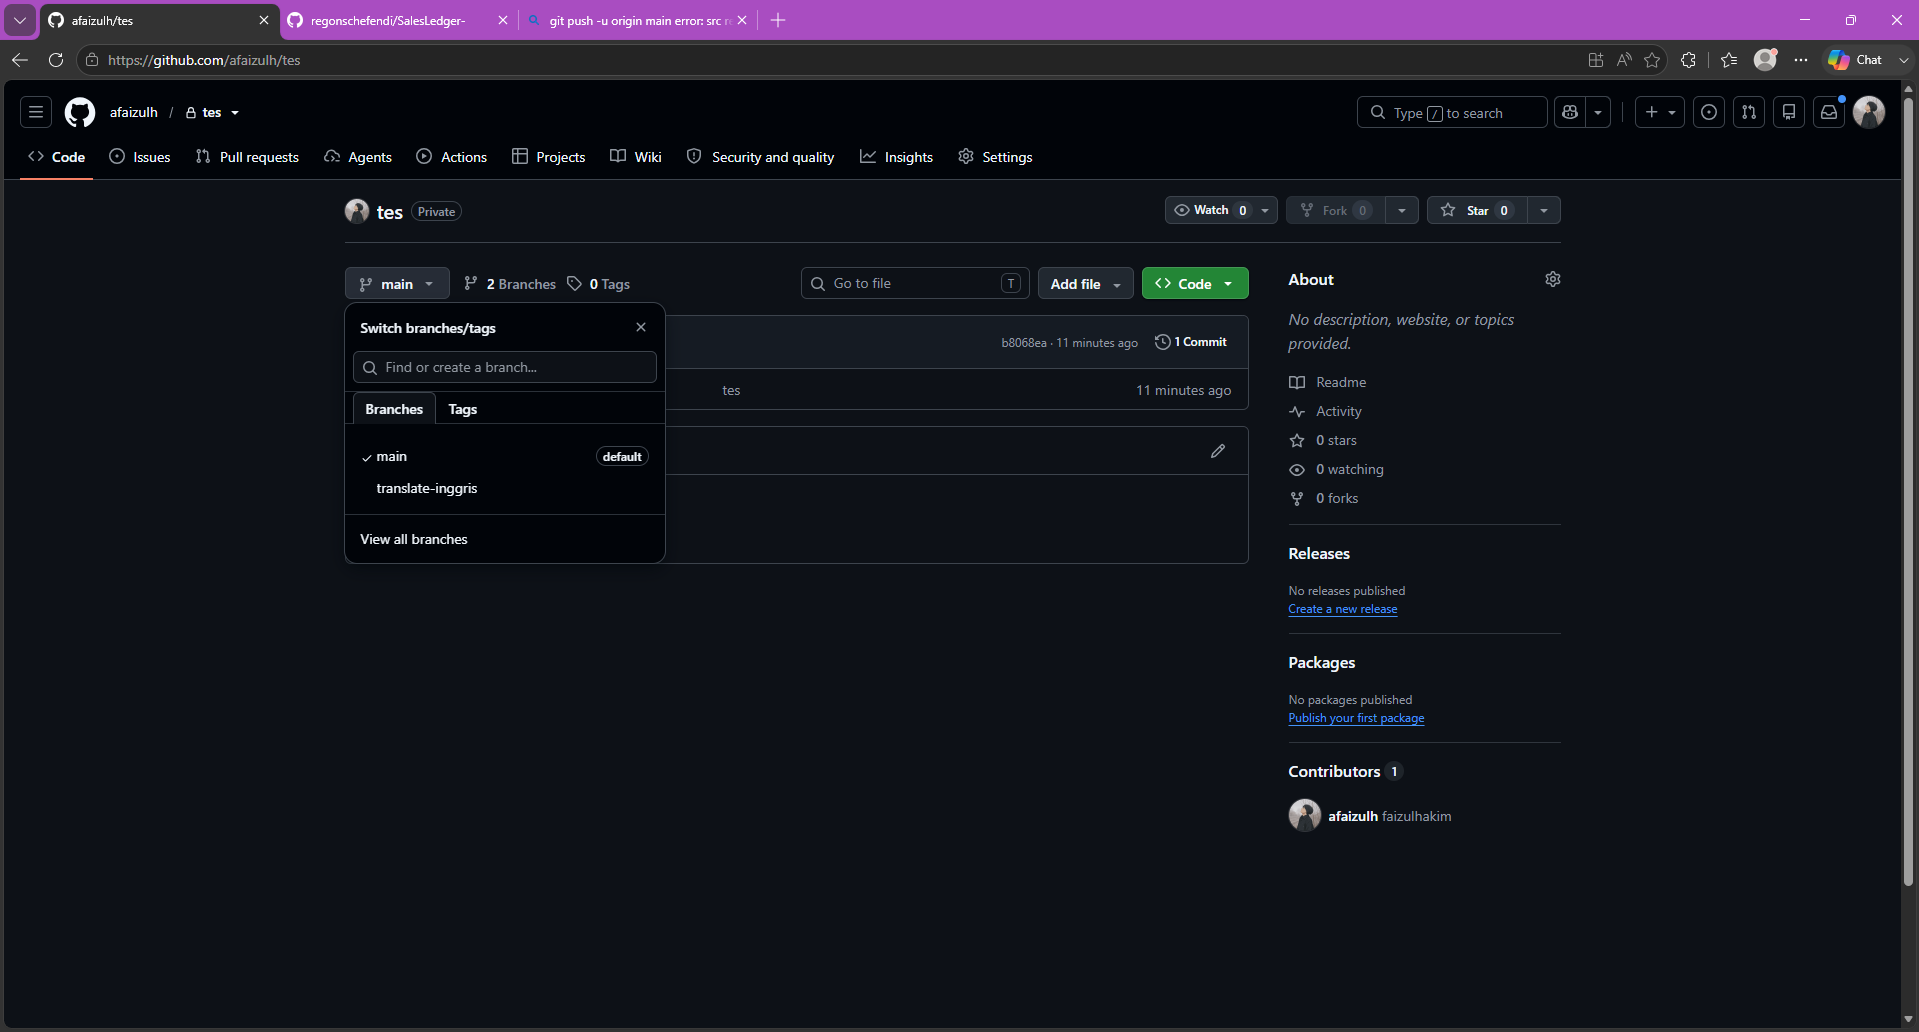
Task: Open the afaizulh owner breadcrumb link
Action: (x=134, y=112)
